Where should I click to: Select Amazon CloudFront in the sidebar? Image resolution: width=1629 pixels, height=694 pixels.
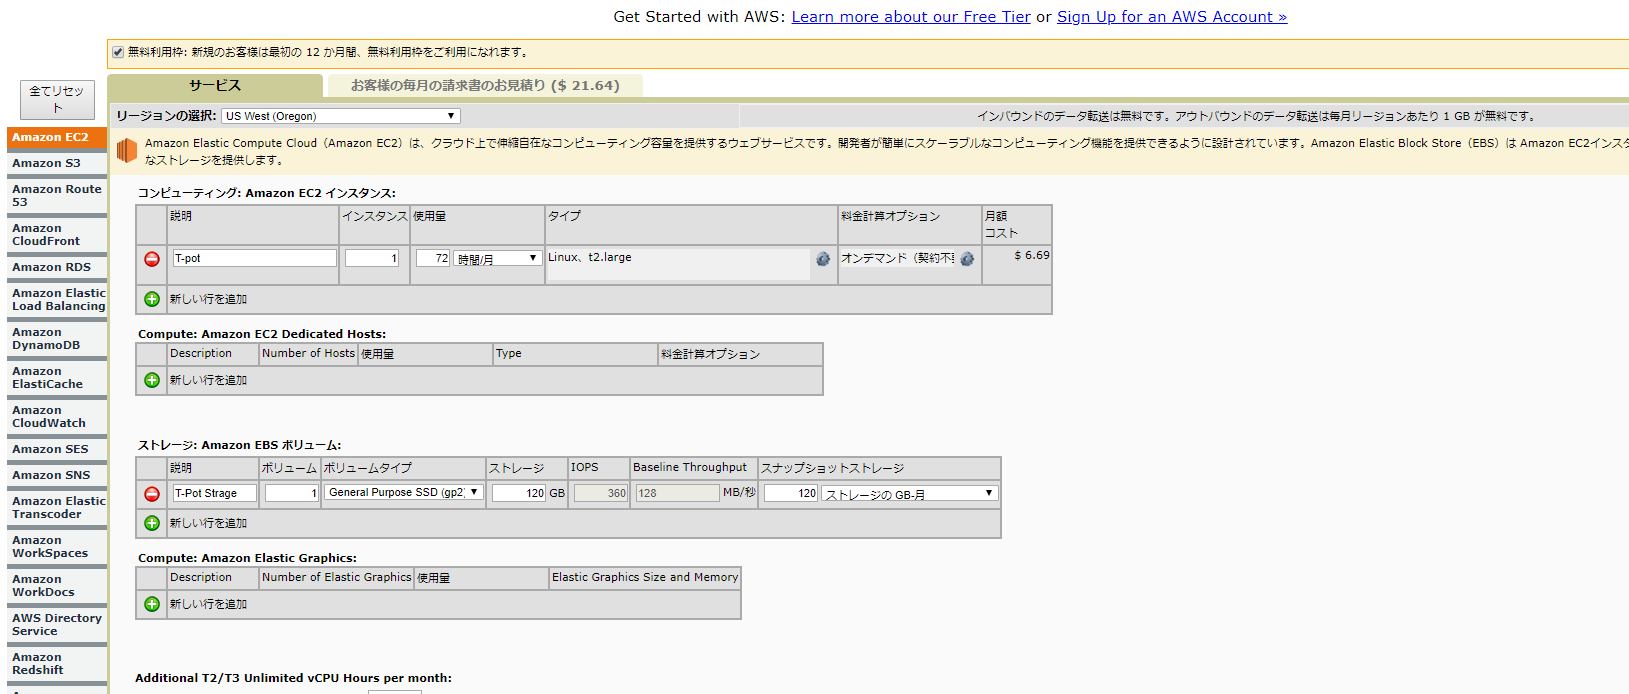57,235
